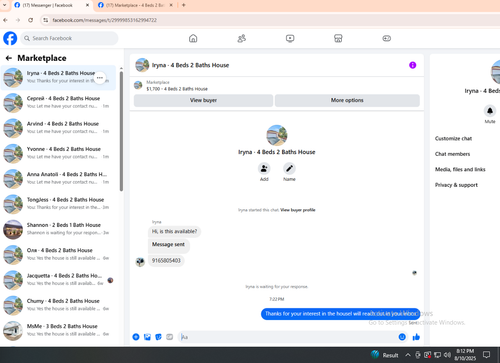This screenshot has height=363, width=500.
Task: Click the Result taskbar item
Action: point(385,355)
